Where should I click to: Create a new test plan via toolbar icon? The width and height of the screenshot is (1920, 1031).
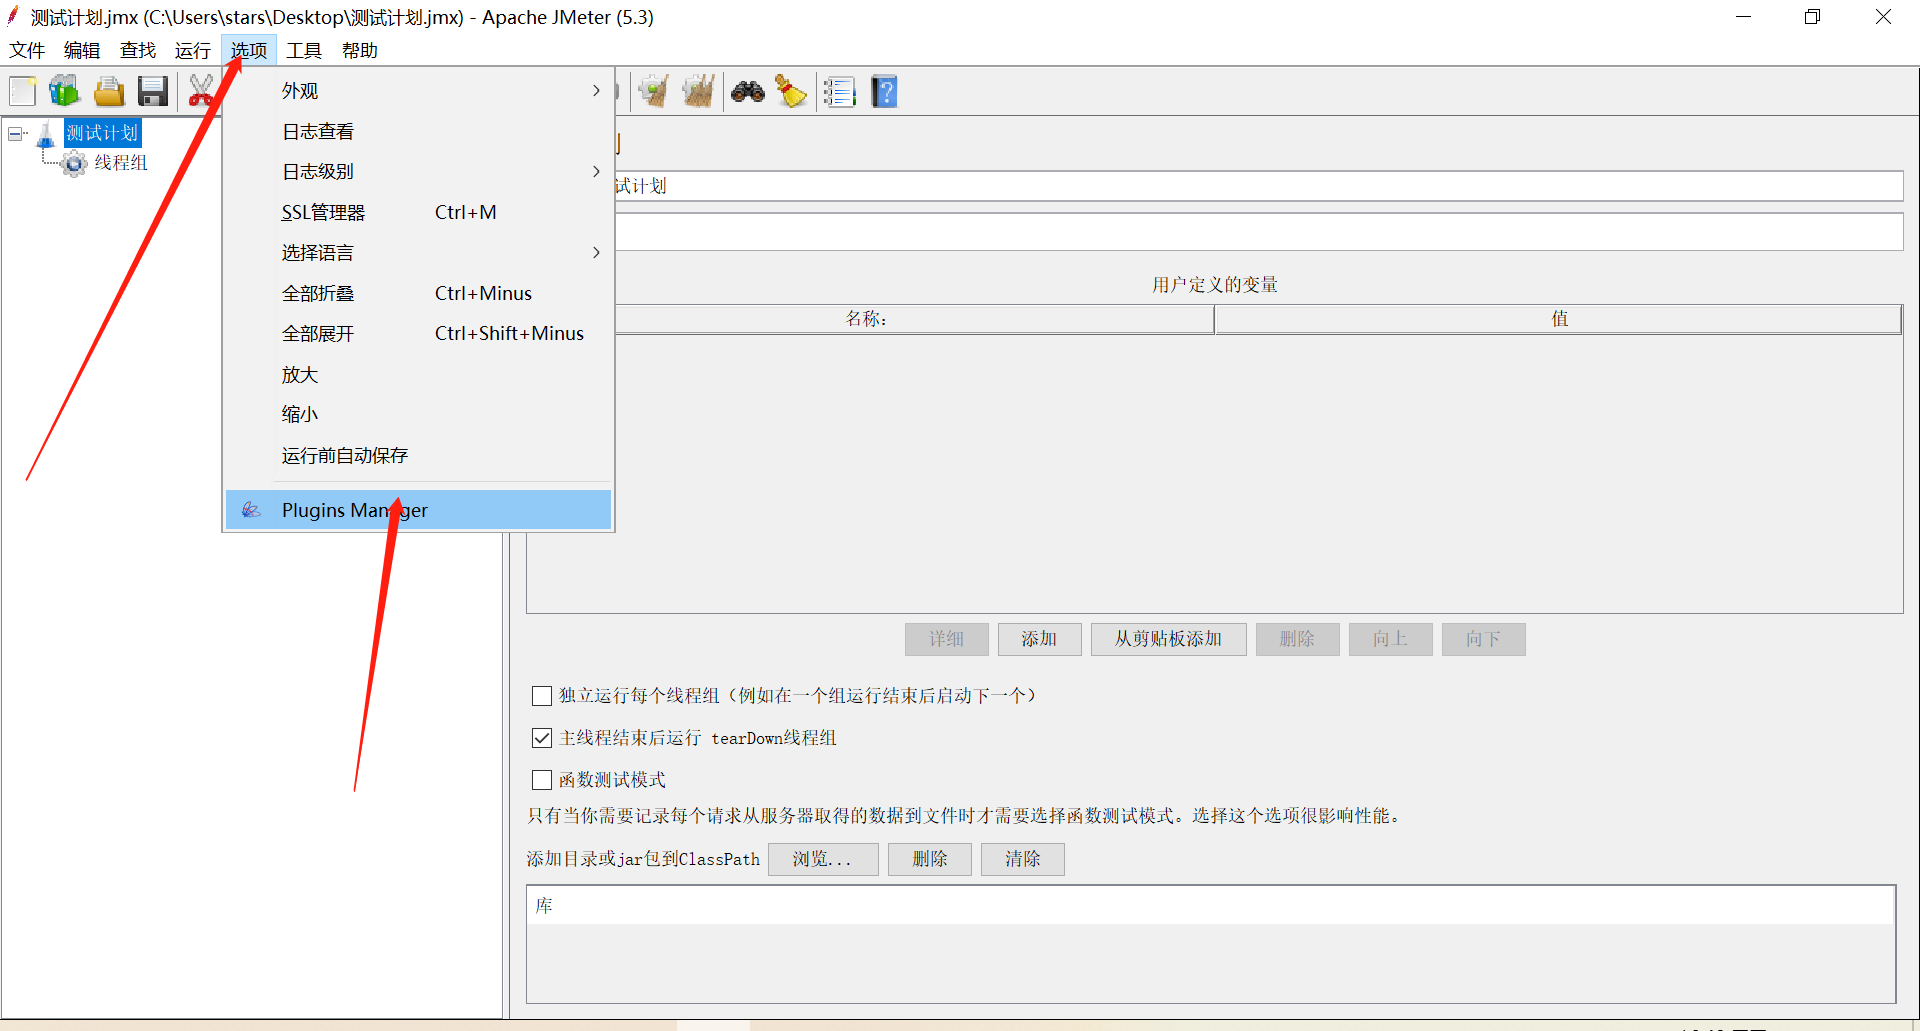click(x=22, y=91)
